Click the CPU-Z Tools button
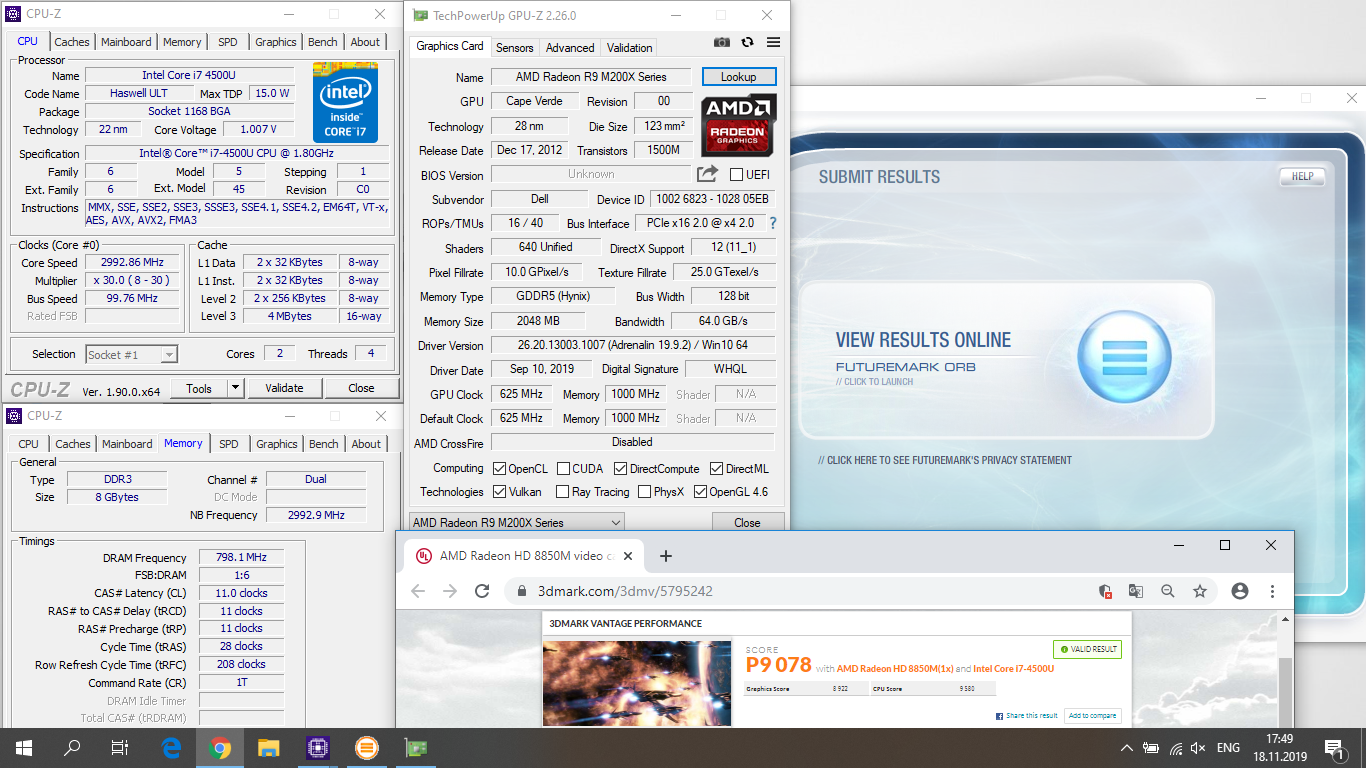1366x768 pixels. (x=199, y=388)
